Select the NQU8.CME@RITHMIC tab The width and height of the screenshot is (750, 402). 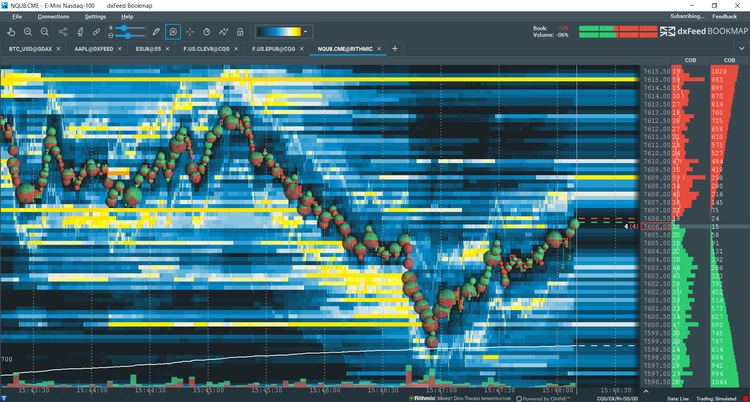344,49
